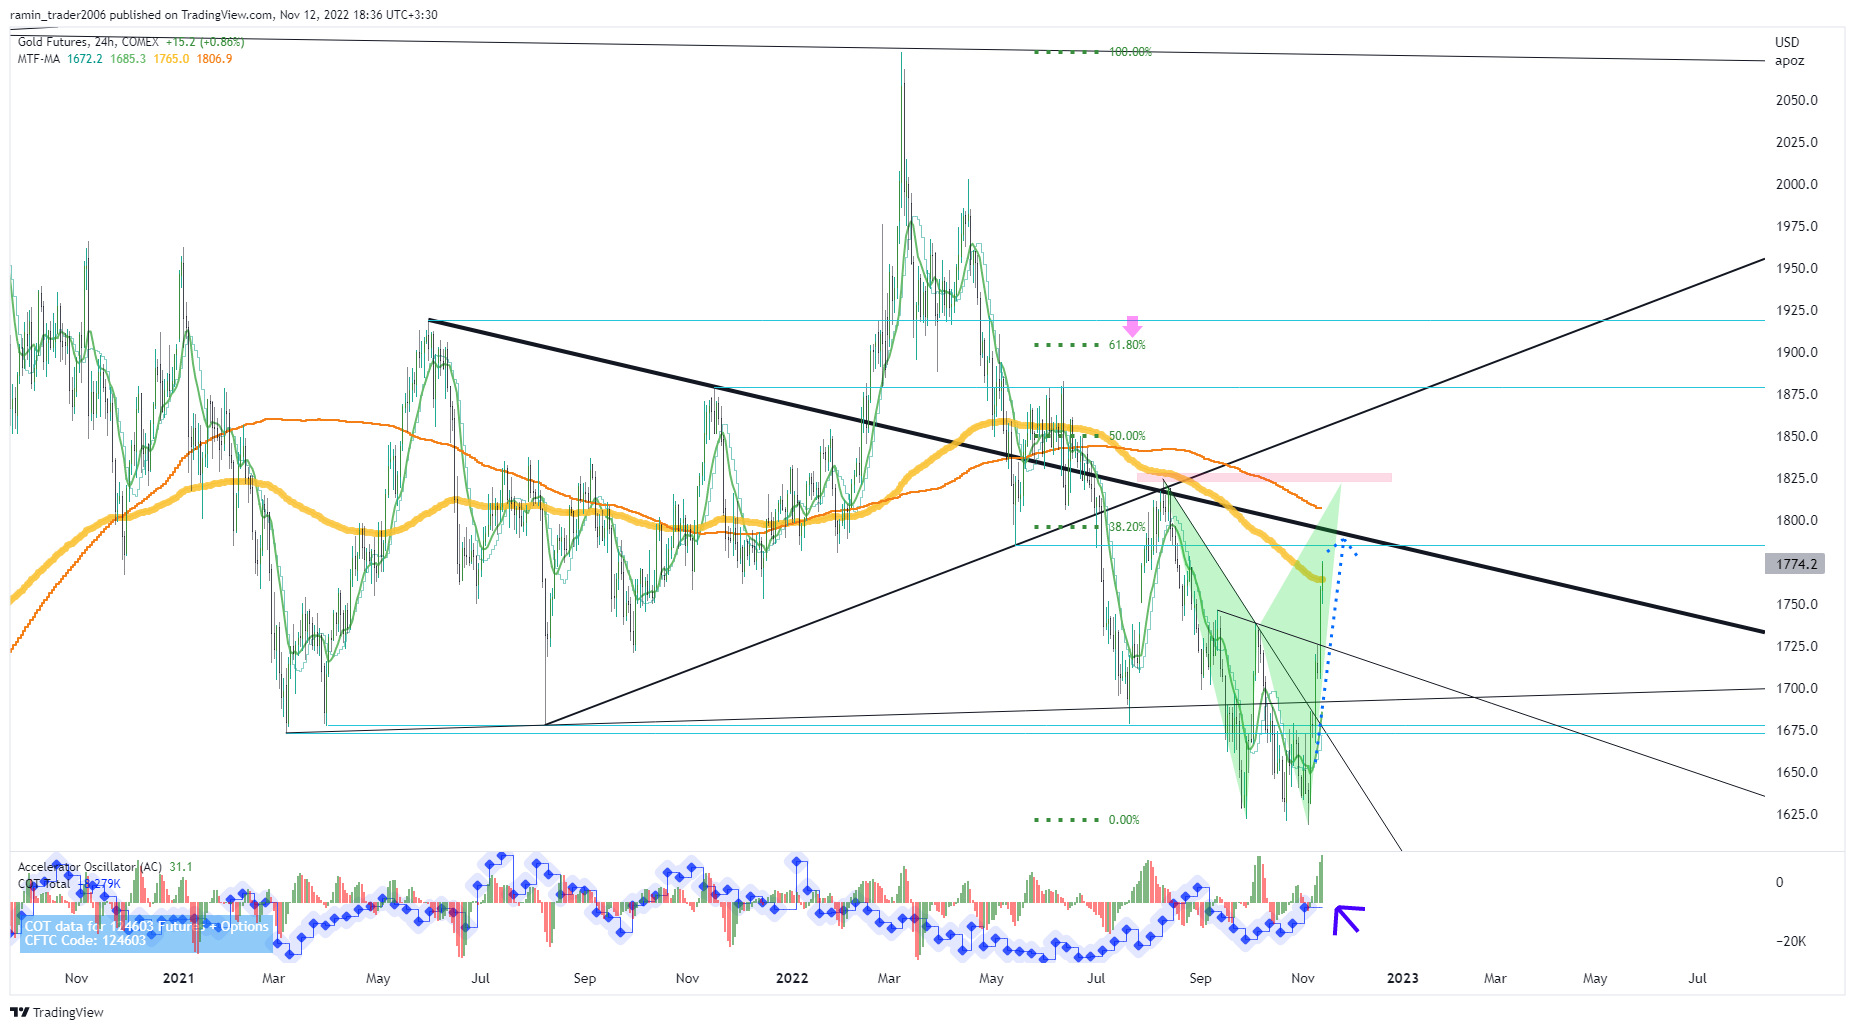Select the pink resistance zone rectangle near 1825
Image resolution: width=1855 pixels, height=1030 pixels.
point(1264,478)
